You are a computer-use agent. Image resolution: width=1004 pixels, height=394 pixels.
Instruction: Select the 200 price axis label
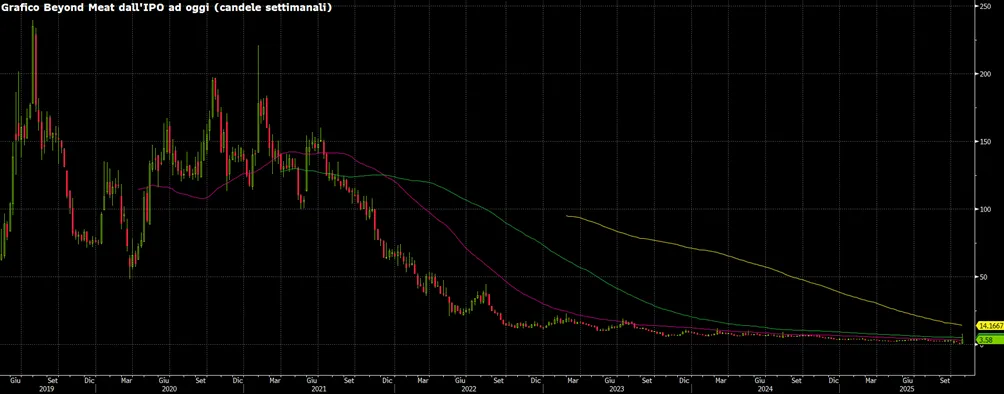click(985, 74)
